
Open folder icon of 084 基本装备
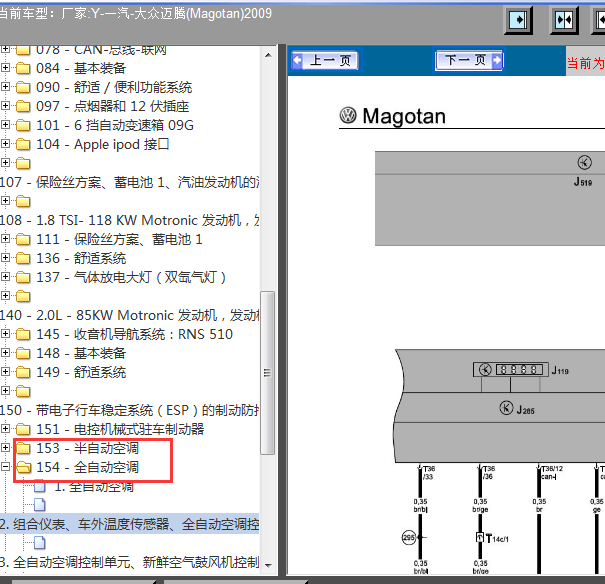[x=23, y=68]
